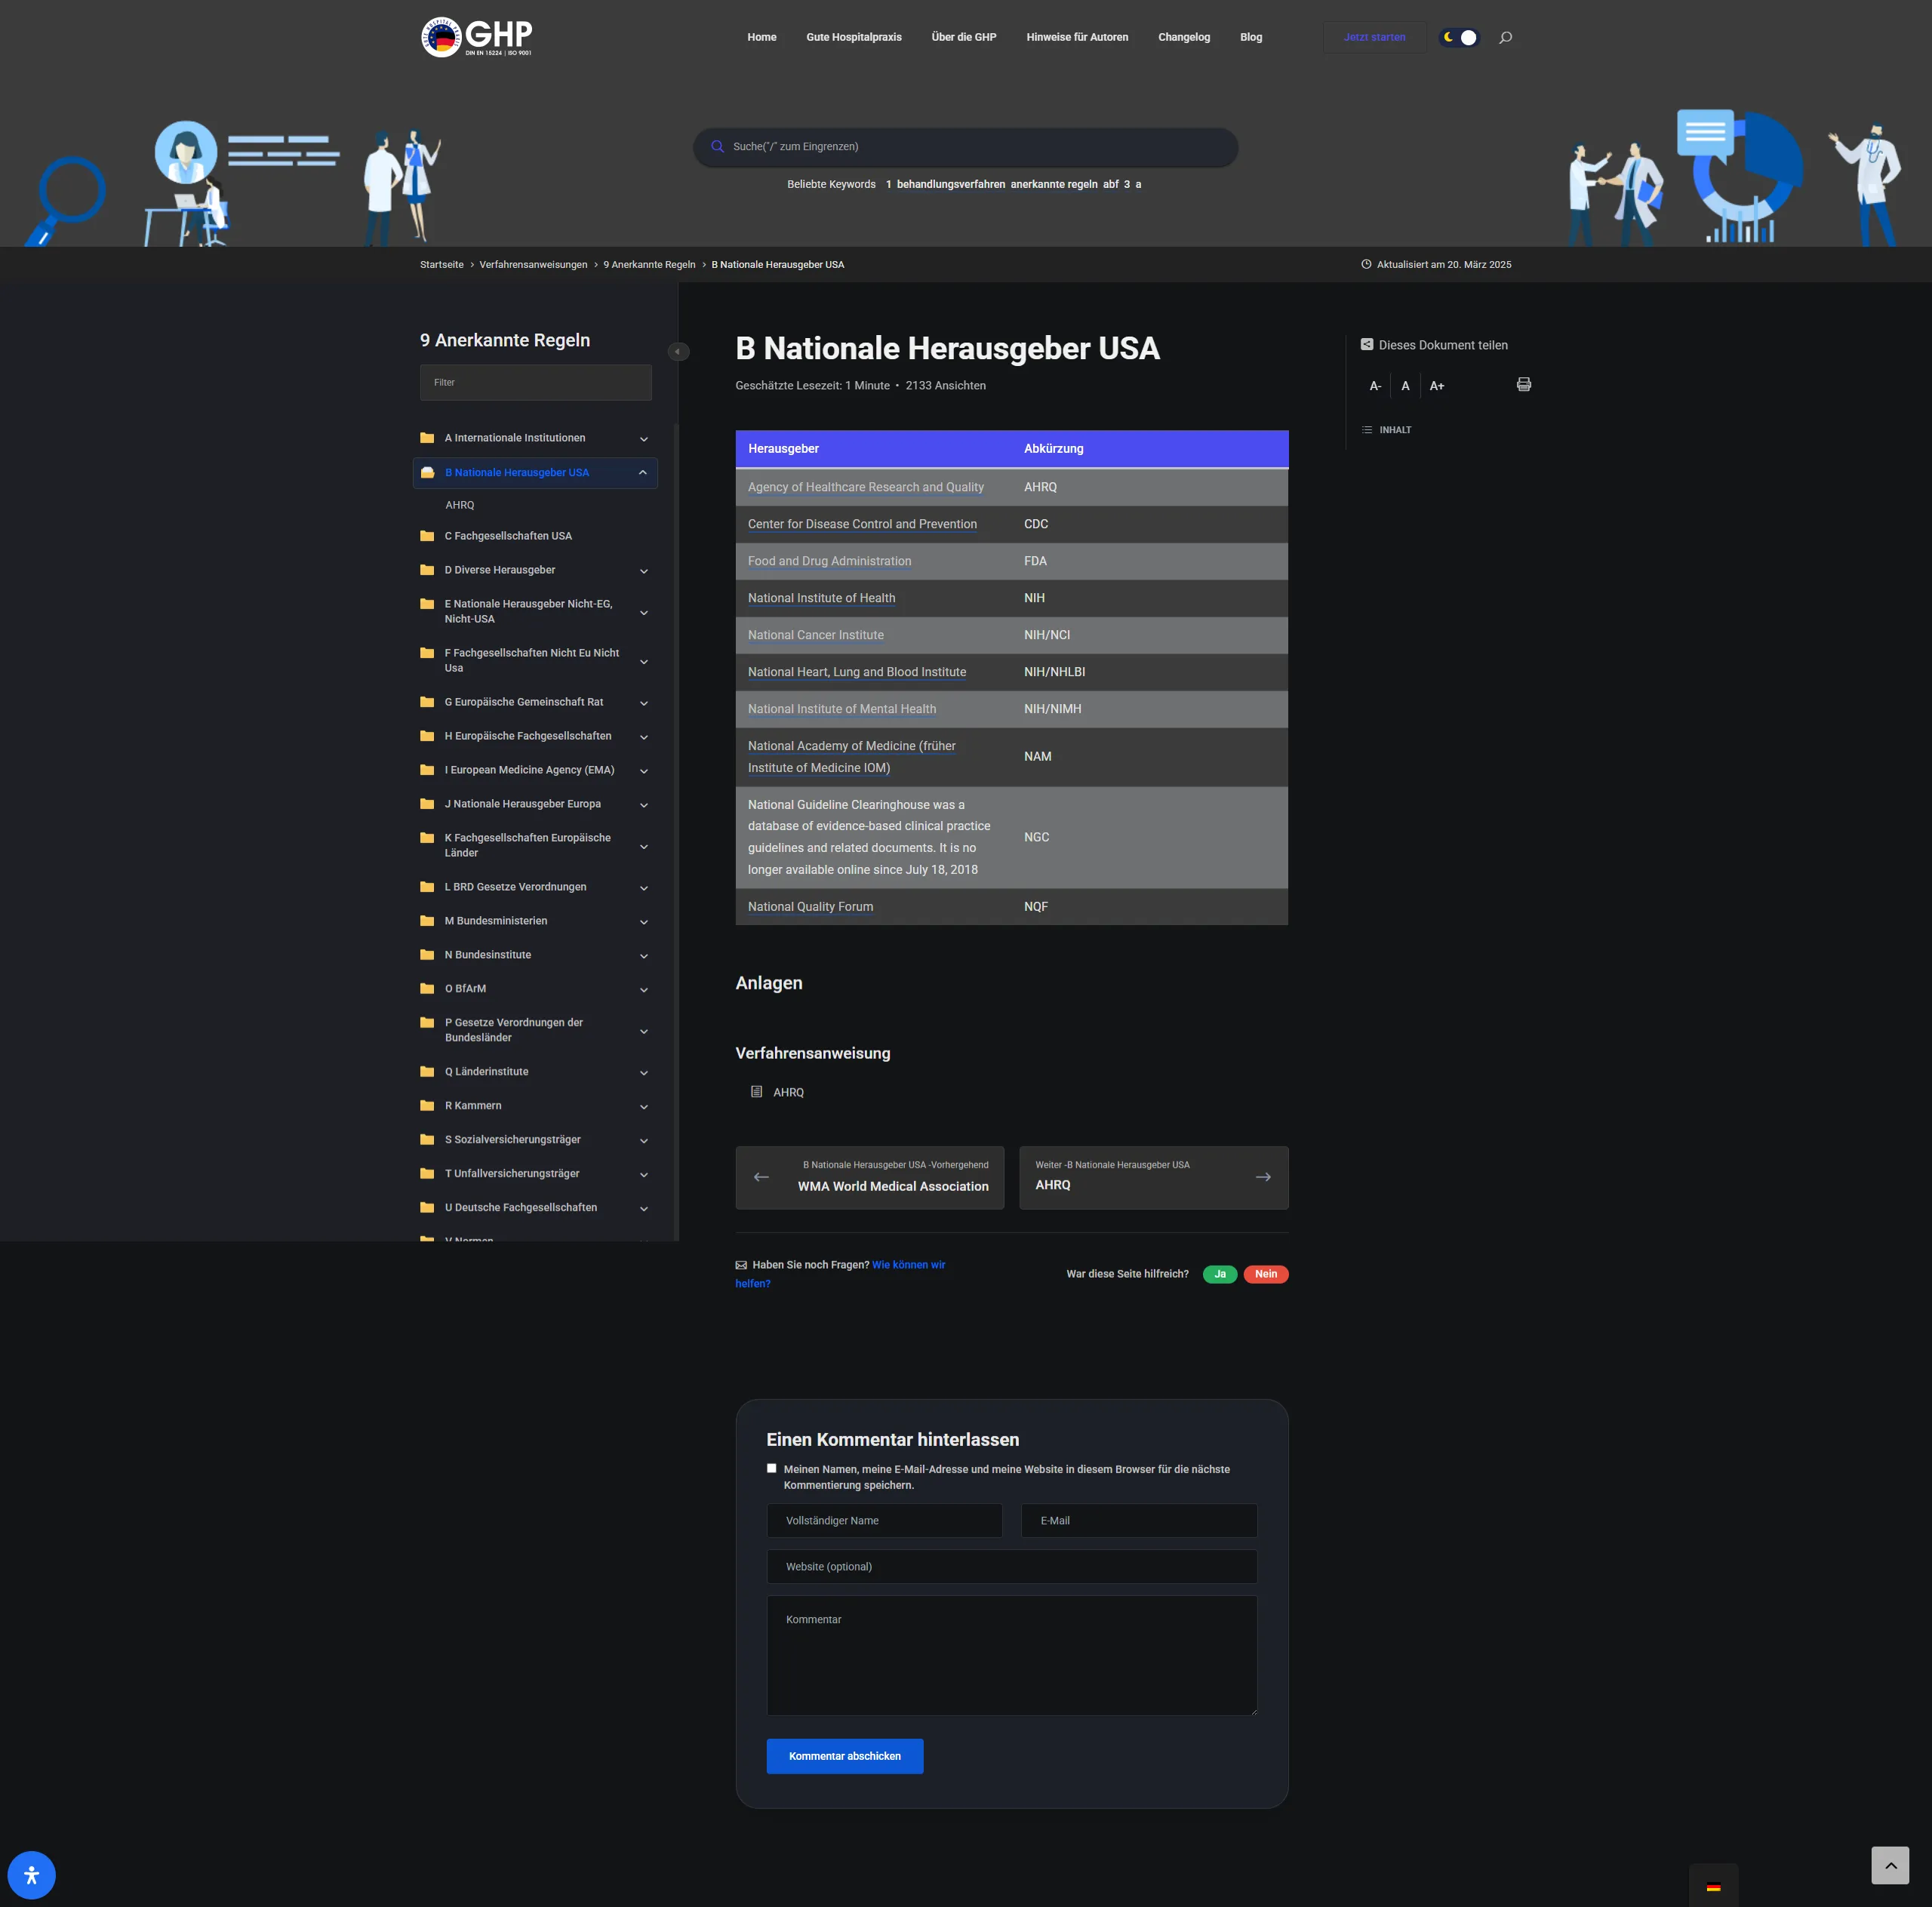
Task: Toggle the dark mode switch
Action: pyautogui.click(x=1458, y=38)
